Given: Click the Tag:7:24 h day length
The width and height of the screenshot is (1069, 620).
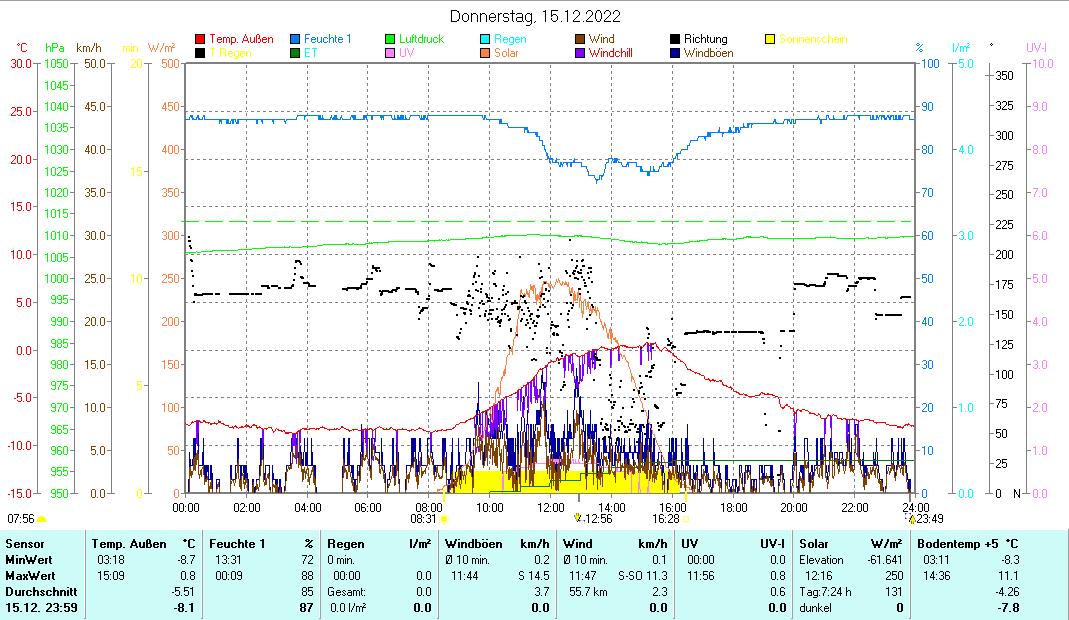Looking at the screenshot, I should 825,591.
